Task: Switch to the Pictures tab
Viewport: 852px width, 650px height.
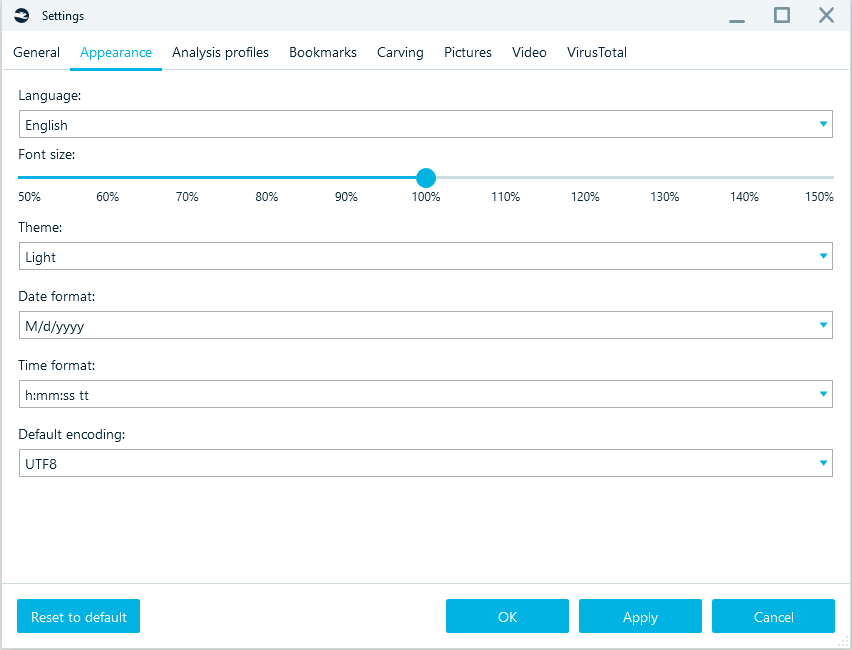Action: [x=468, y=52]
